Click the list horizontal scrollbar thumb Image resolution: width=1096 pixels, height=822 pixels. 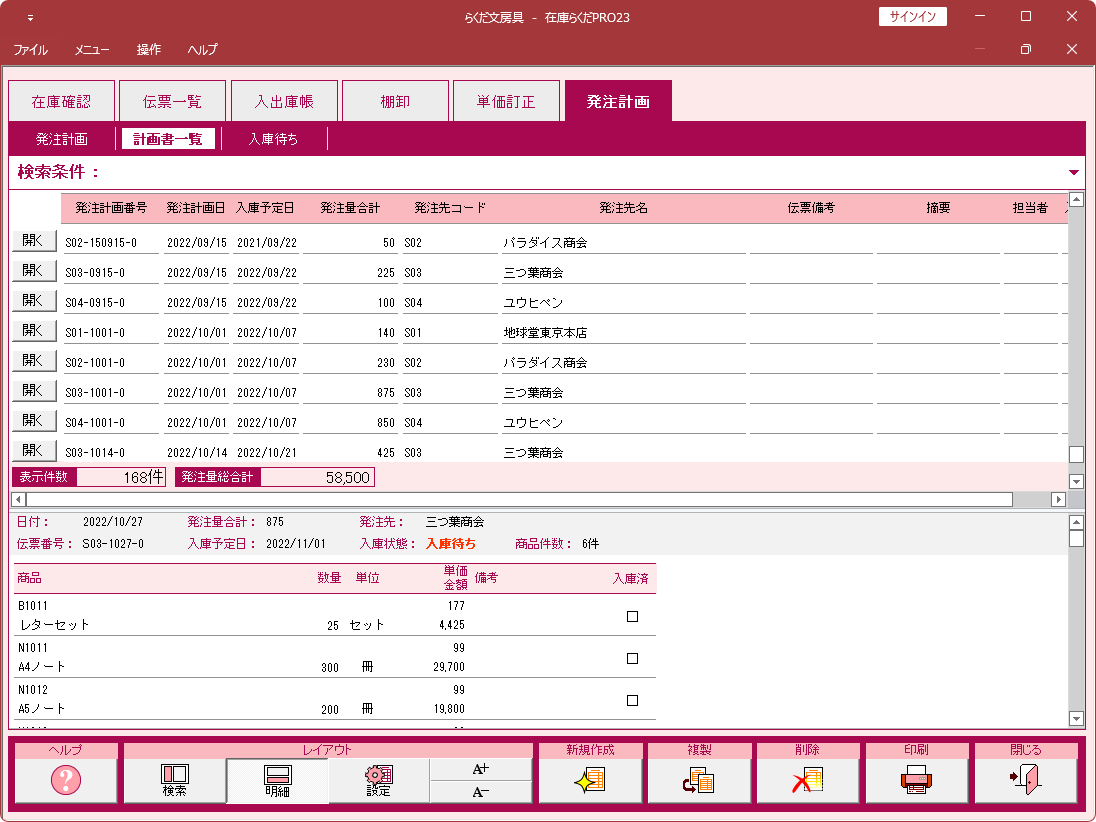(519, 499)
